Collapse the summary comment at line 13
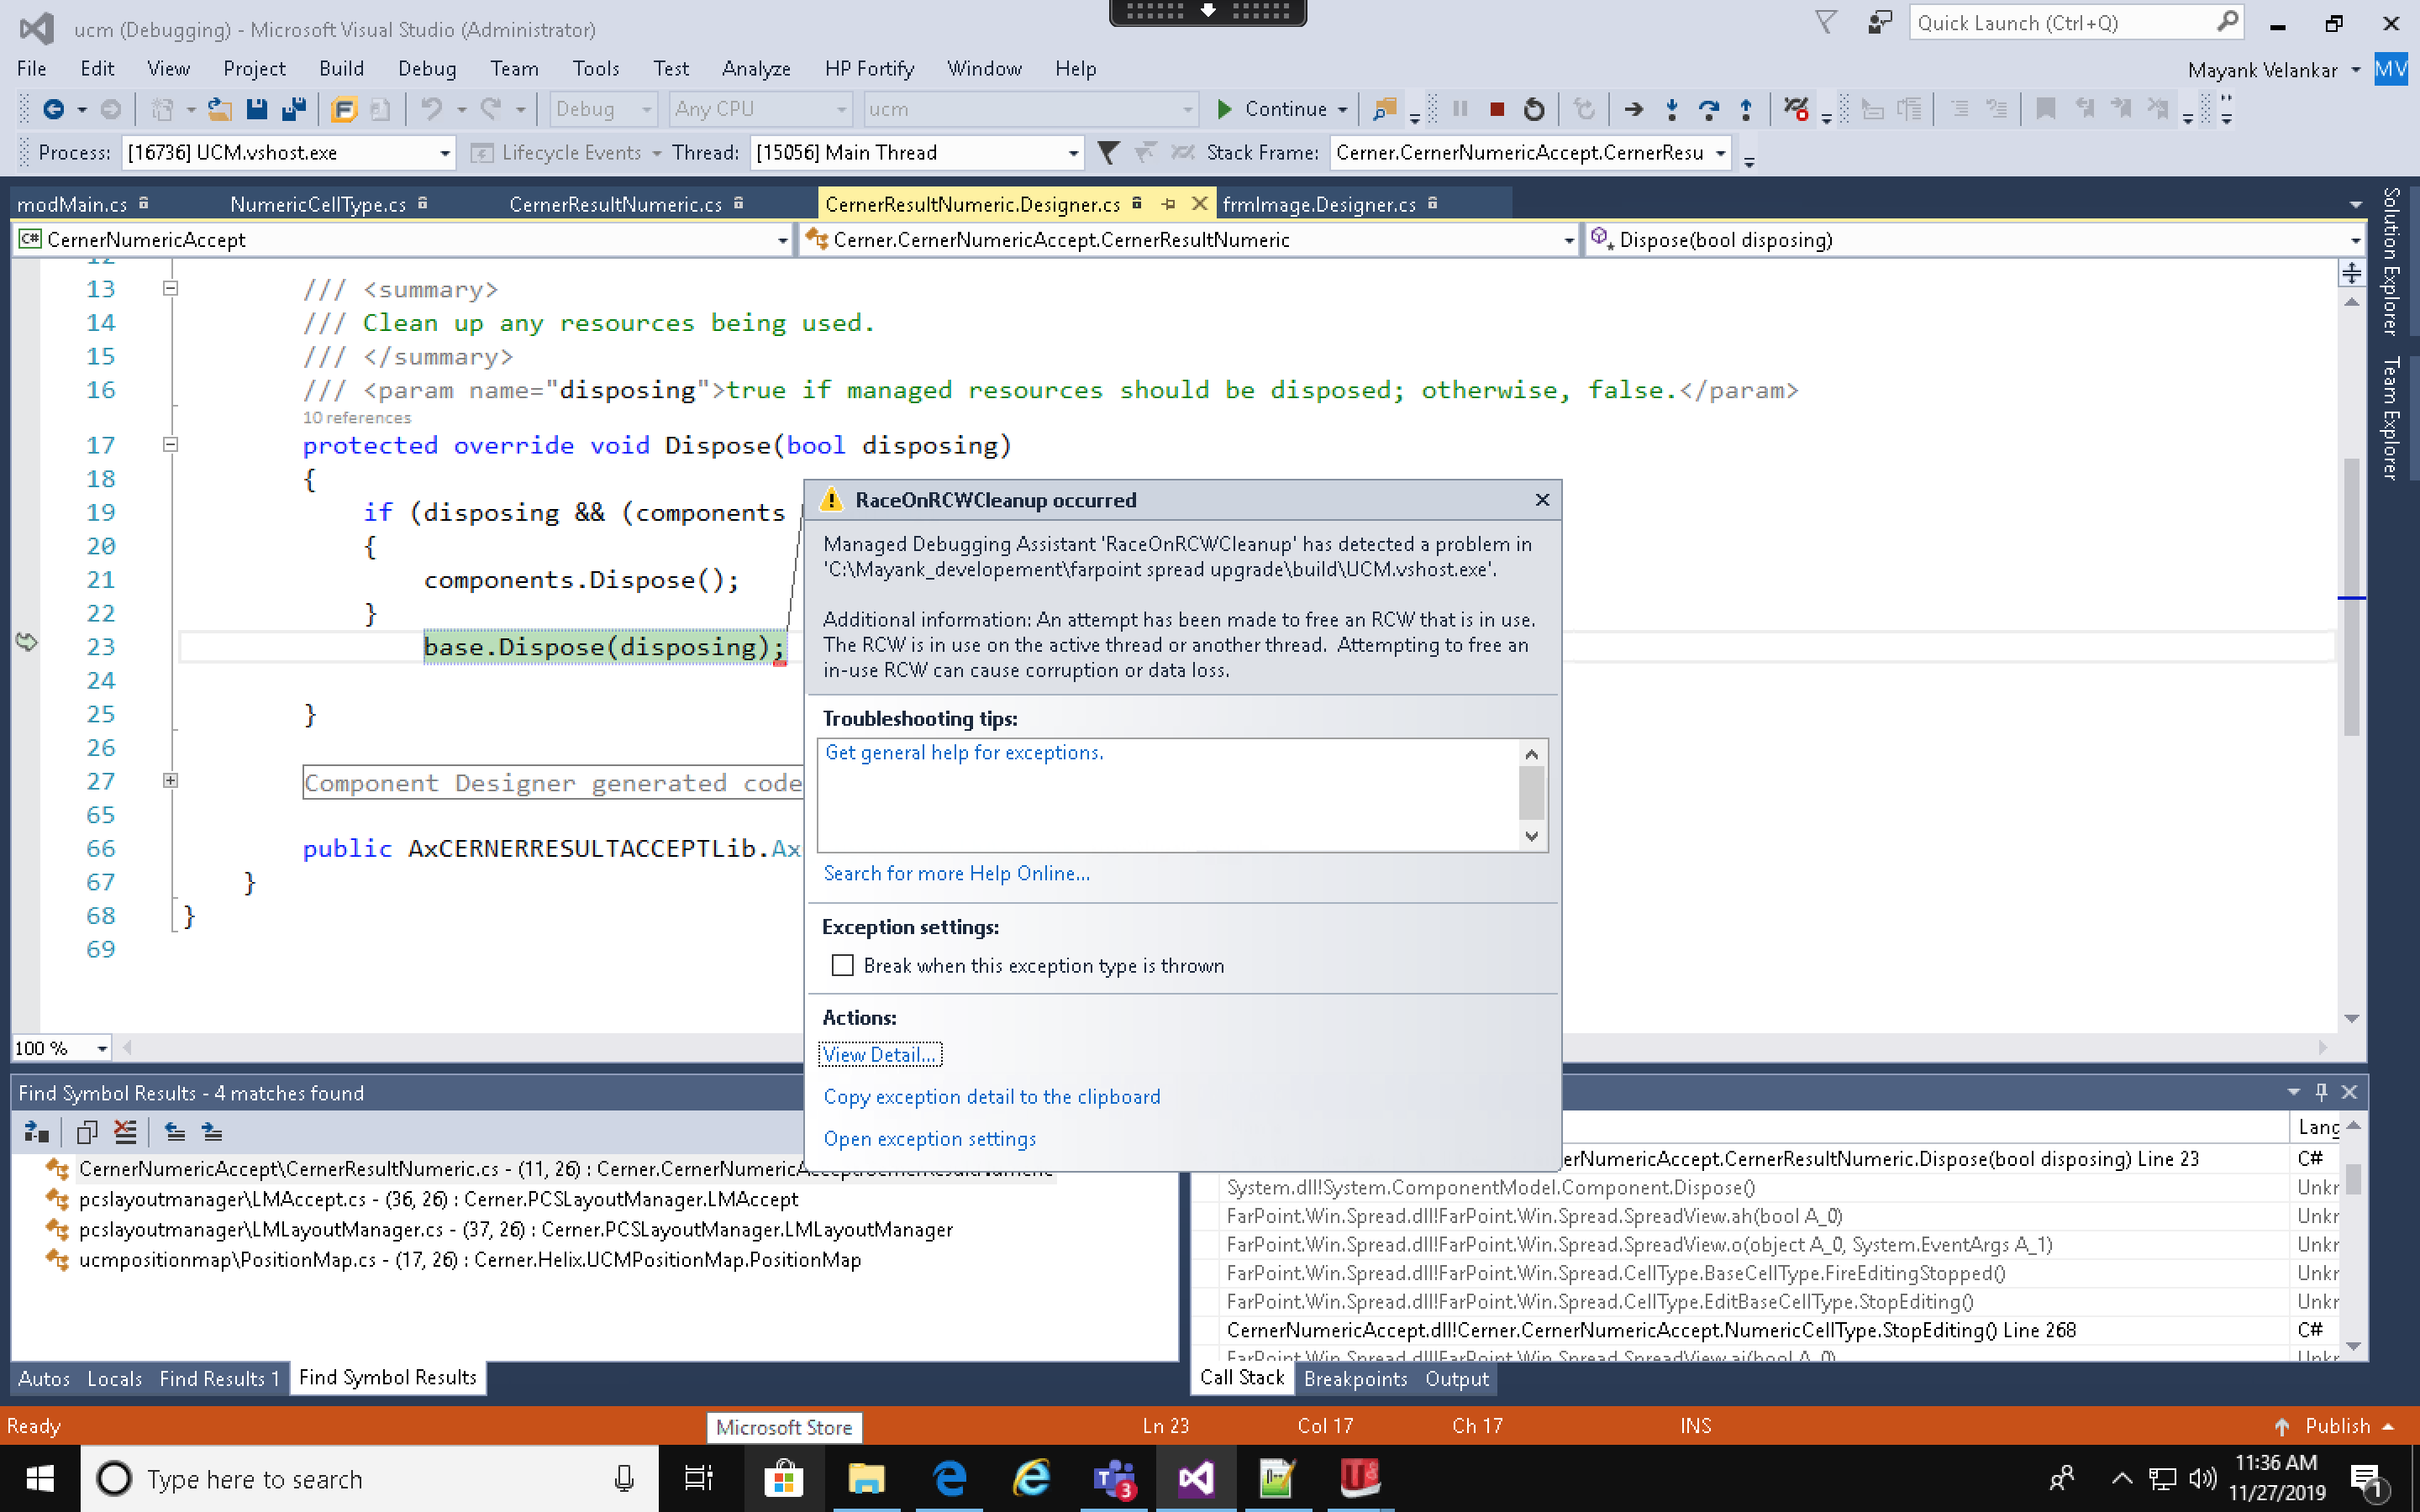This screenshot has height=1512, width=2420. [x=171, y=288]
